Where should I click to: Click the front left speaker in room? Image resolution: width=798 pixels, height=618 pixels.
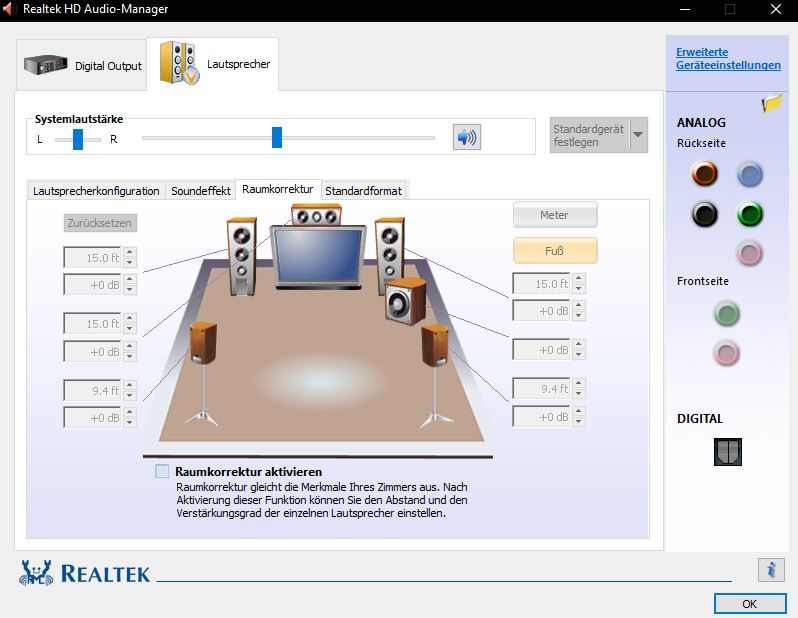tap(241, 256)
